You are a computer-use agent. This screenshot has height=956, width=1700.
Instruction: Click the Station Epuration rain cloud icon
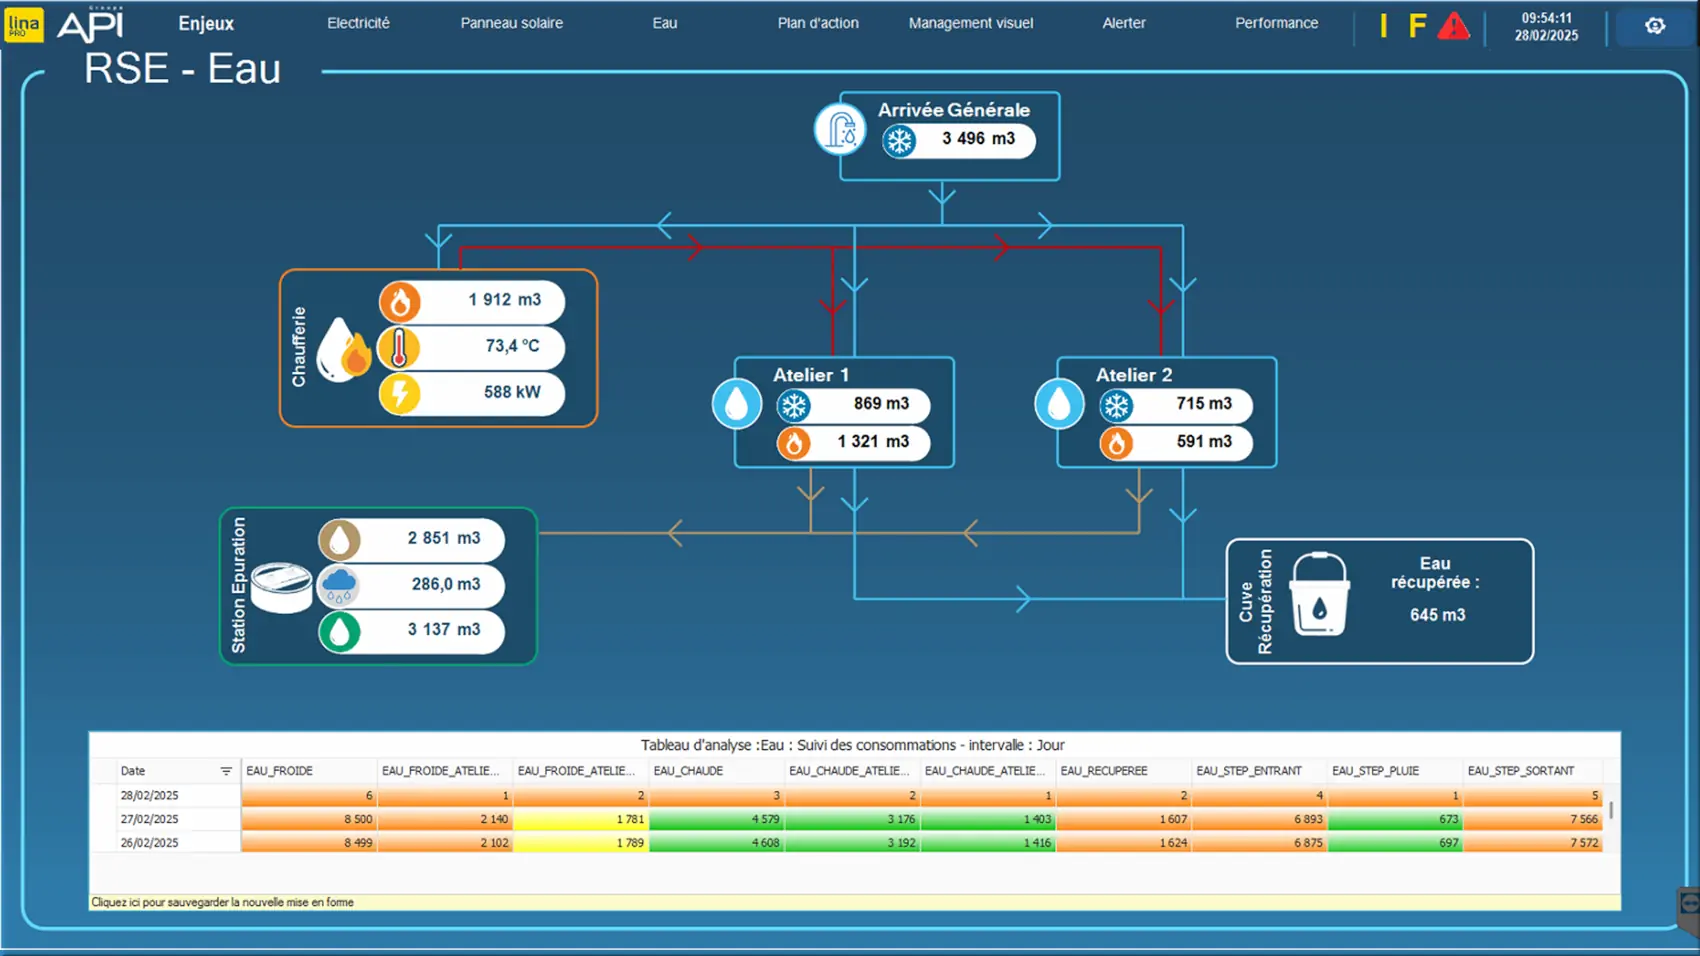click(339, 585)
